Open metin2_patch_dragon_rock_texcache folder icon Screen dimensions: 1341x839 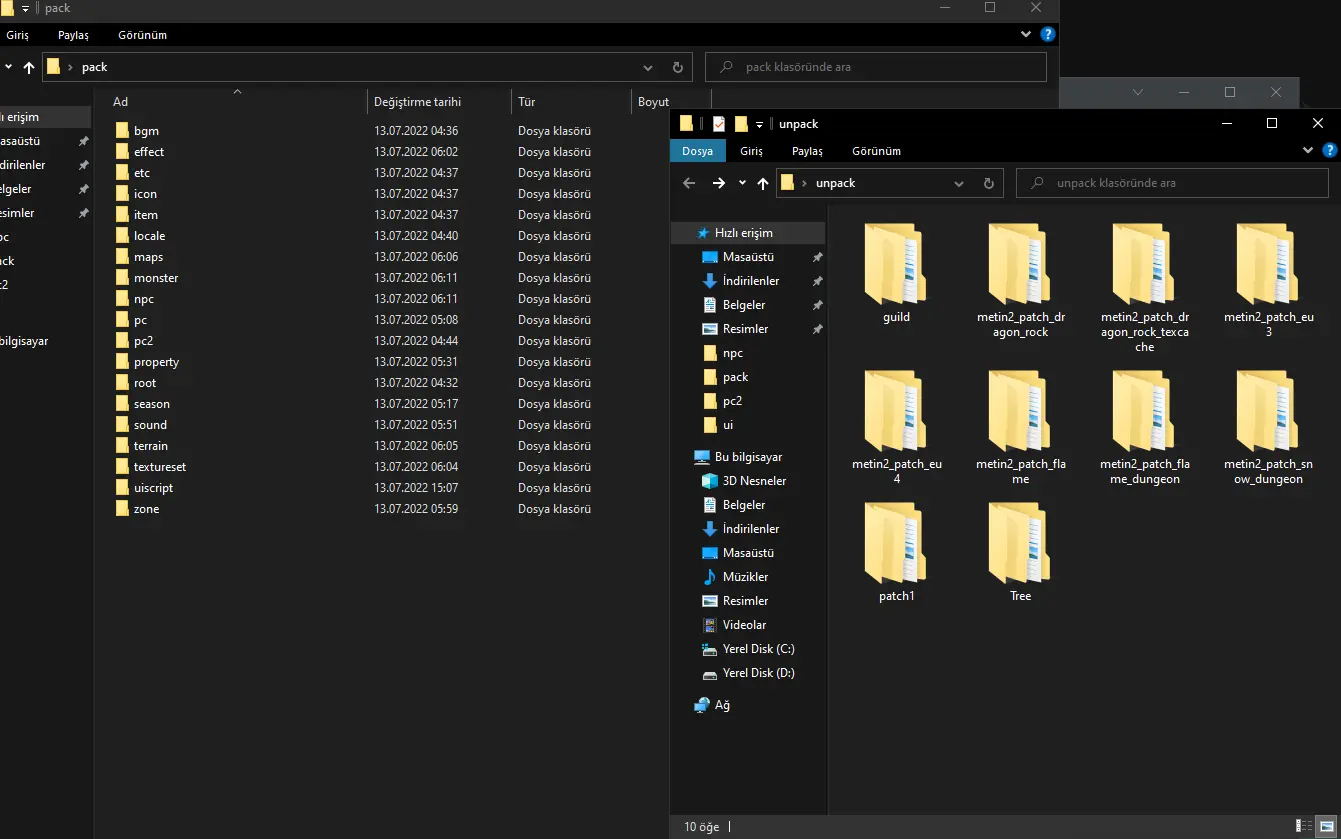click(x=1144, y=266)
